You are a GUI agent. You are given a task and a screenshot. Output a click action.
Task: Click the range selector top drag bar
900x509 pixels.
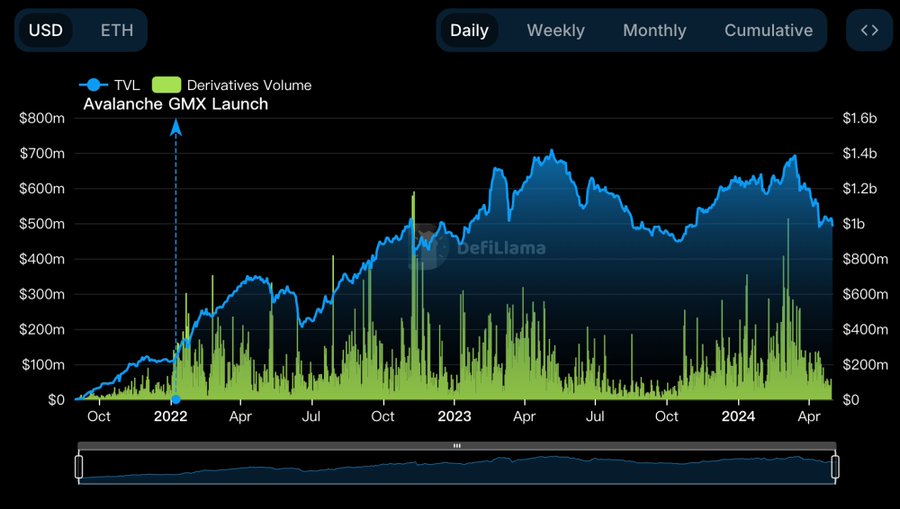click(x=457, y=445)
